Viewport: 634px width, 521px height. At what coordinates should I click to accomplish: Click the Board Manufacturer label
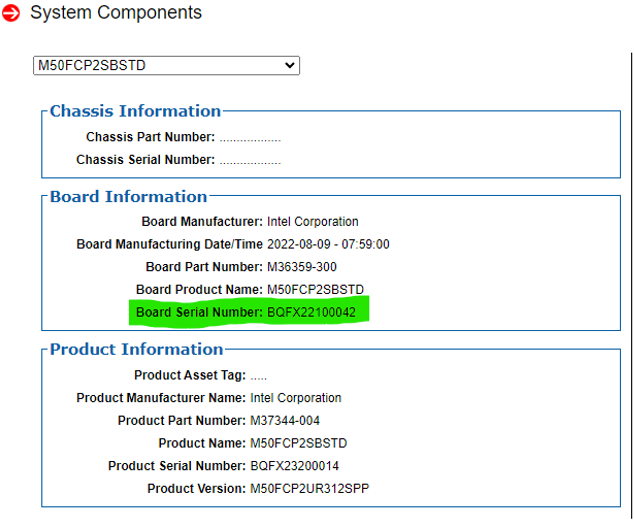pyautogui.click(x=202, y=222)
